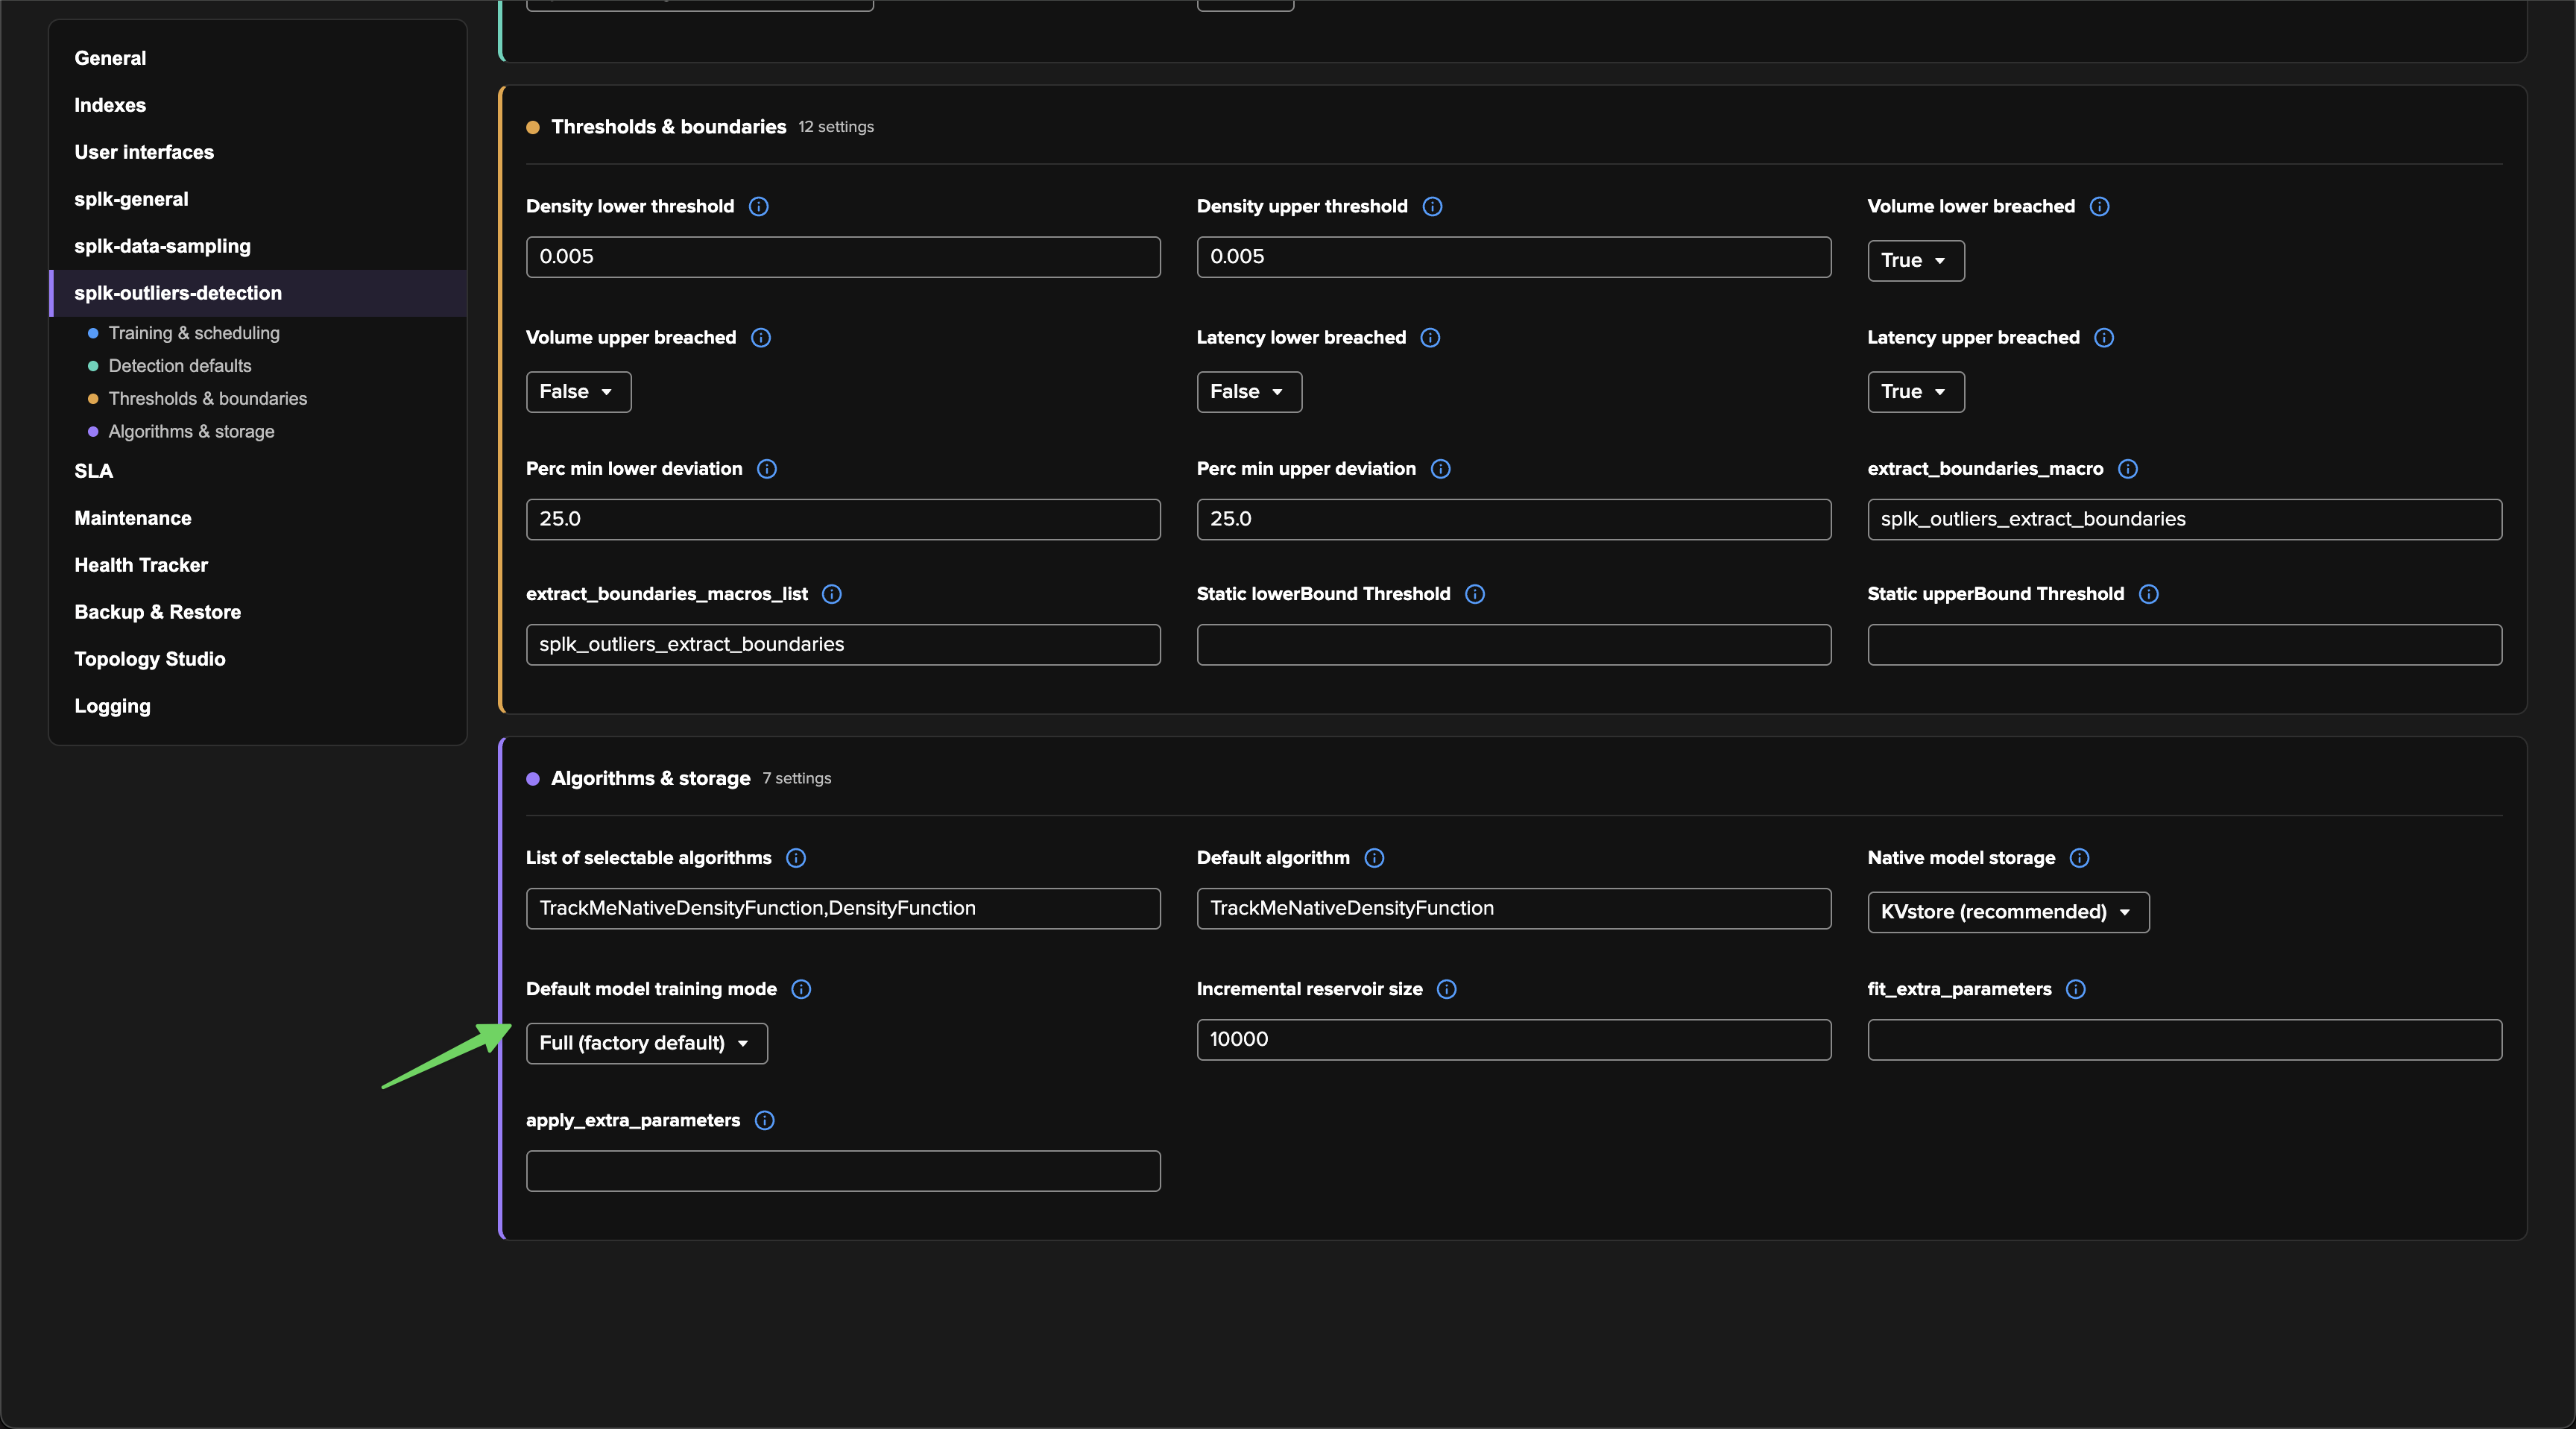This screenshot has width=2576, height=1429.
Task: Click info icon beside Latency lower breached
Action: coord(1430,337)
